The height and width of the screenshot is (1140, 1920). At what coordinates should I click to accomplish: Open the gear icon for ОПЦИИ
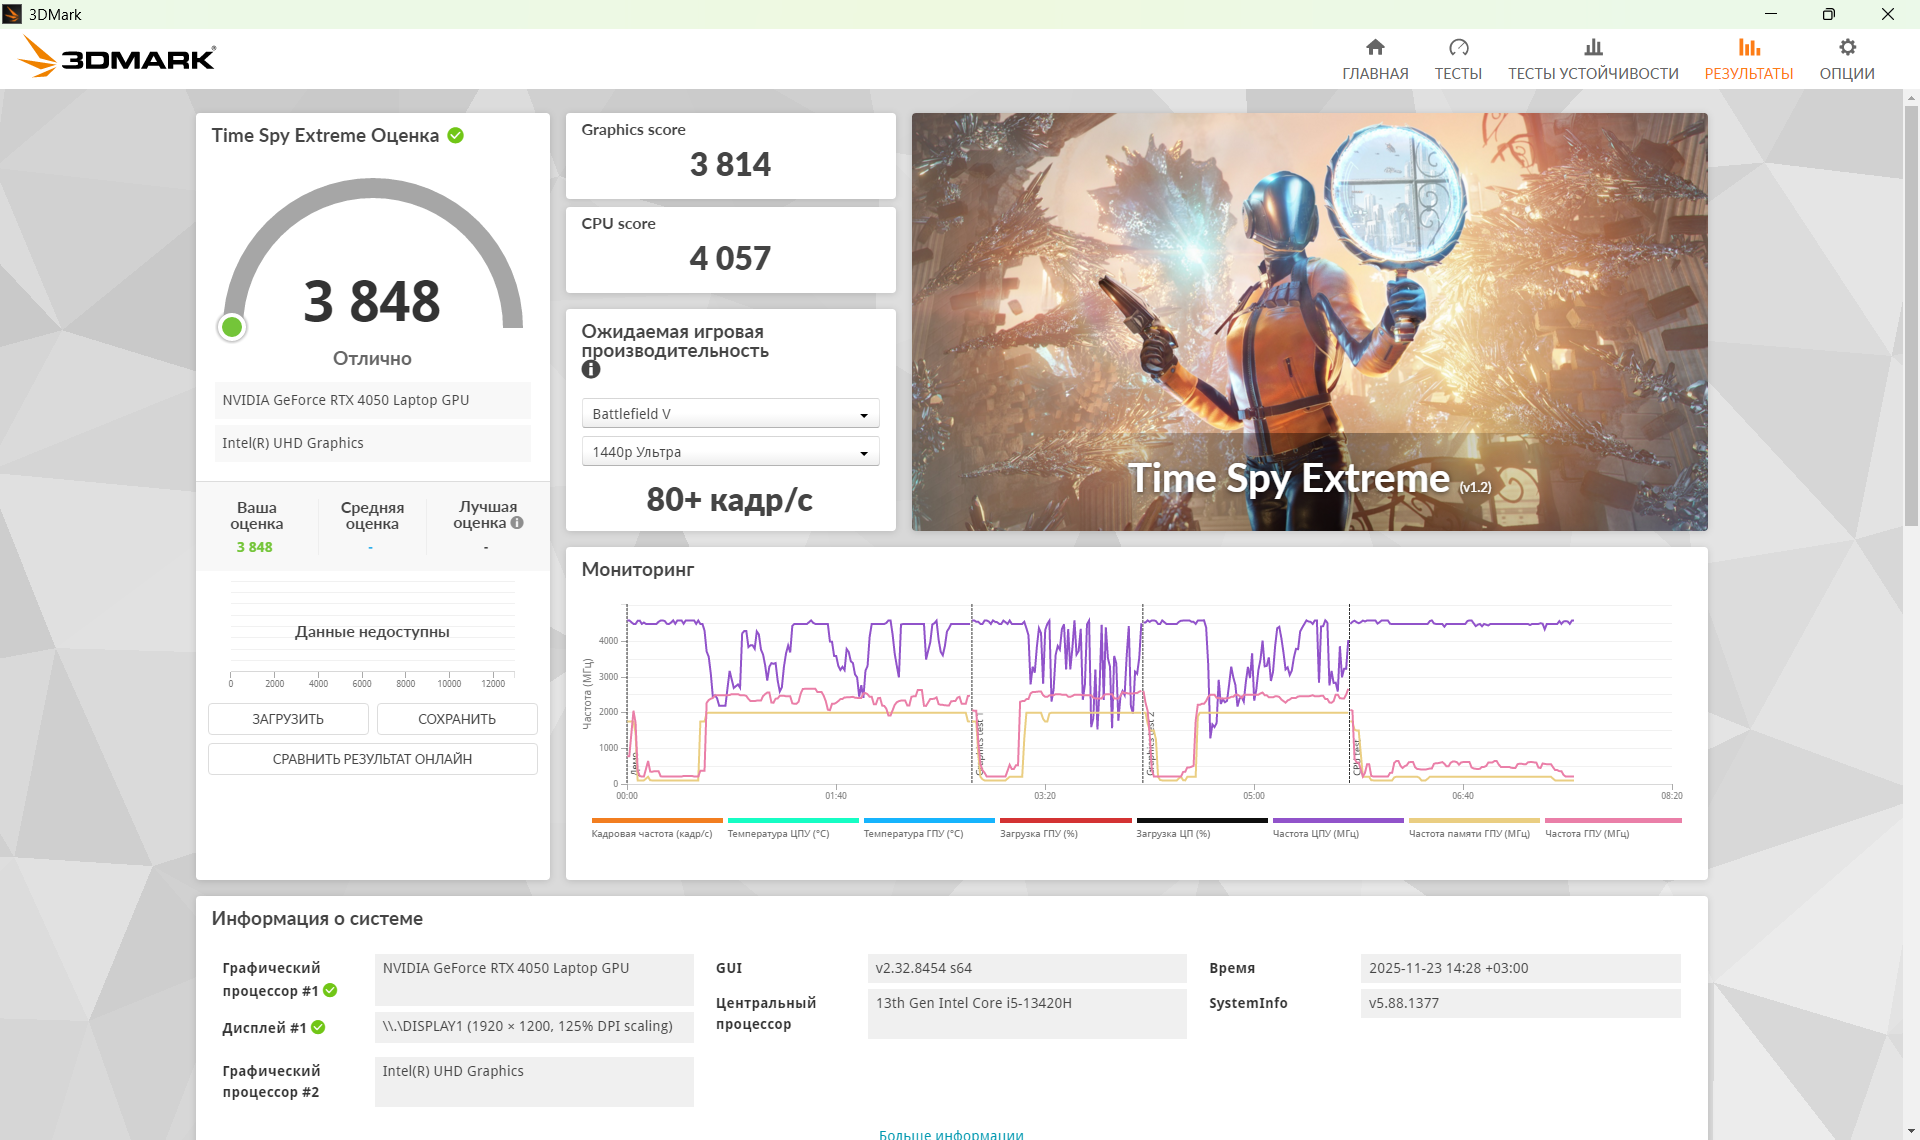click(x=1847, y=47)
